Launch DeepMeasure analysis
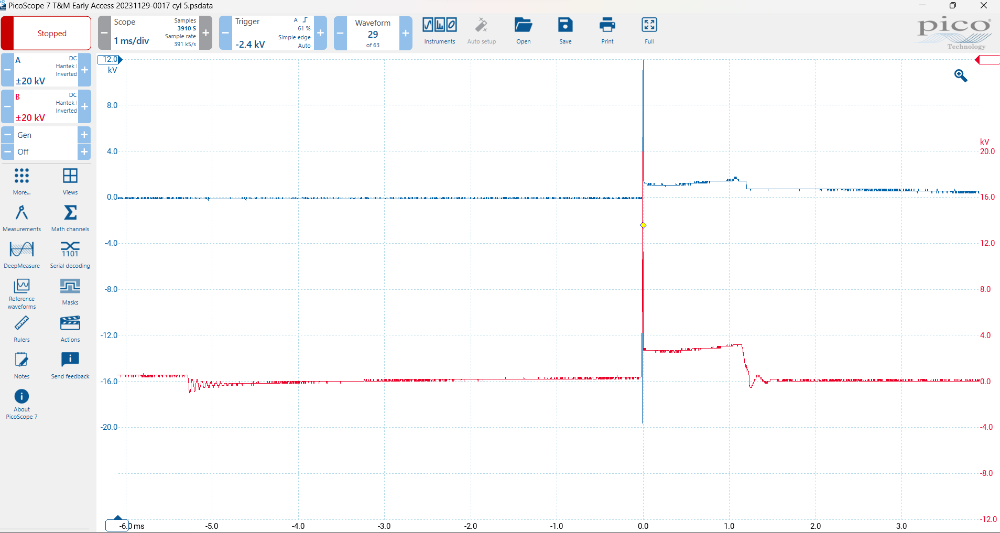 pos(22,253)
